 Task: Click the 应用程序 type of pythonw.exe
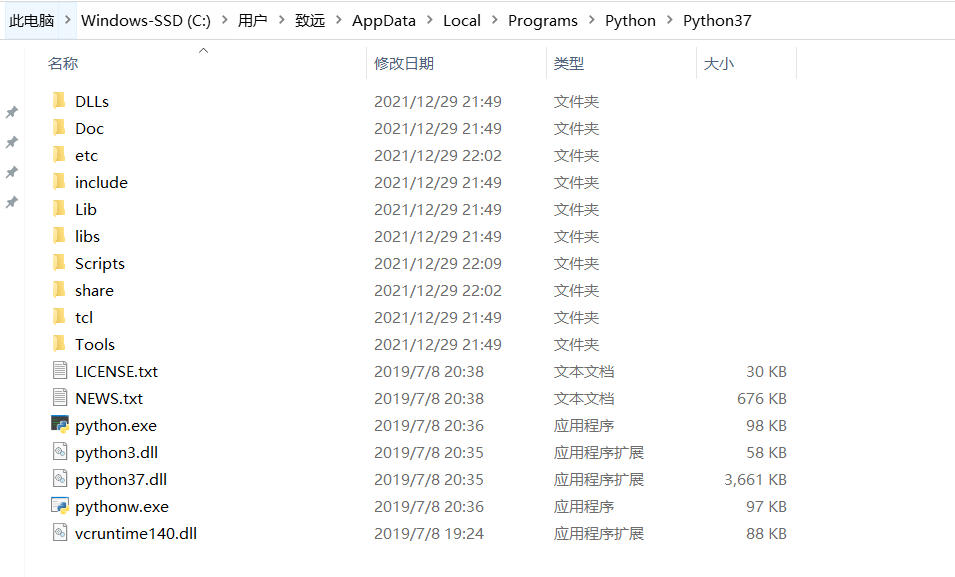[x=584, y=507]
